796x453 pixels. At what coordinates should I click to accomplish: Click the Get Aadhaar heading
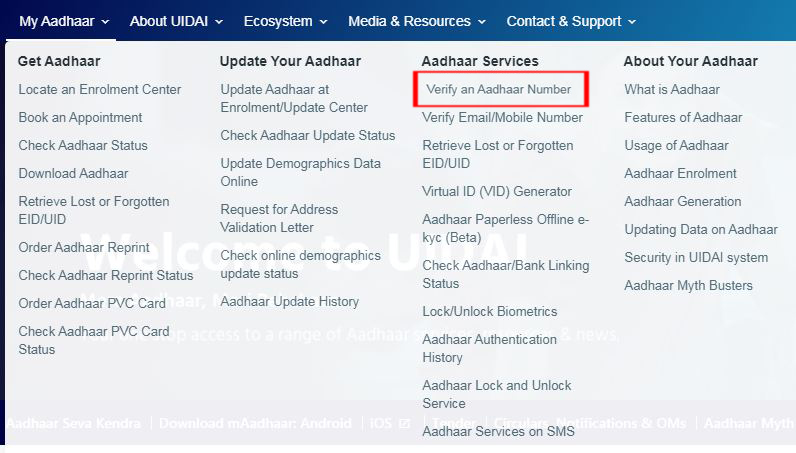(59, 61)
